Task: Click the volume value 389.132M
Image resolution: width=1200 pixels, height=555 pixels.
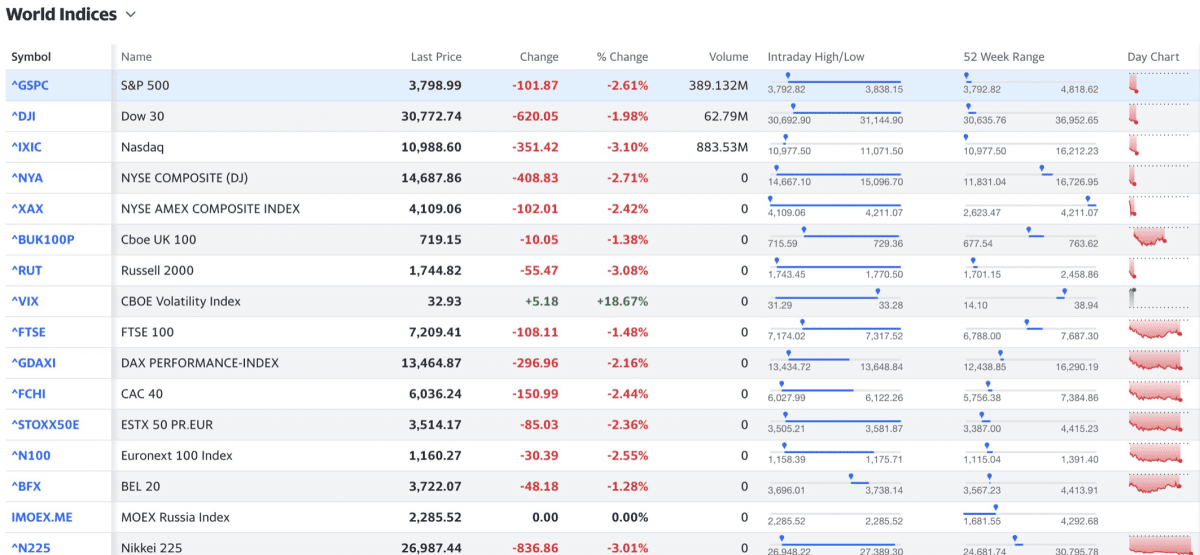Action: pos(719,86)
